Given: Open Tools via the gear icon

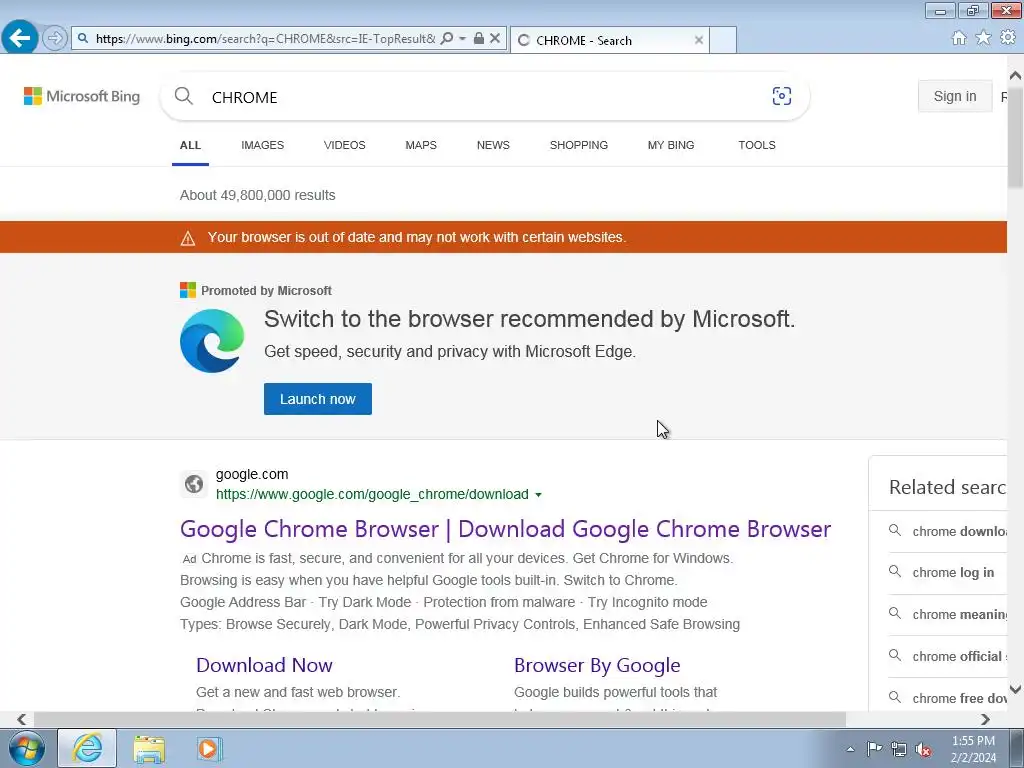Looking at the screenshot, I should [1008, 38].
